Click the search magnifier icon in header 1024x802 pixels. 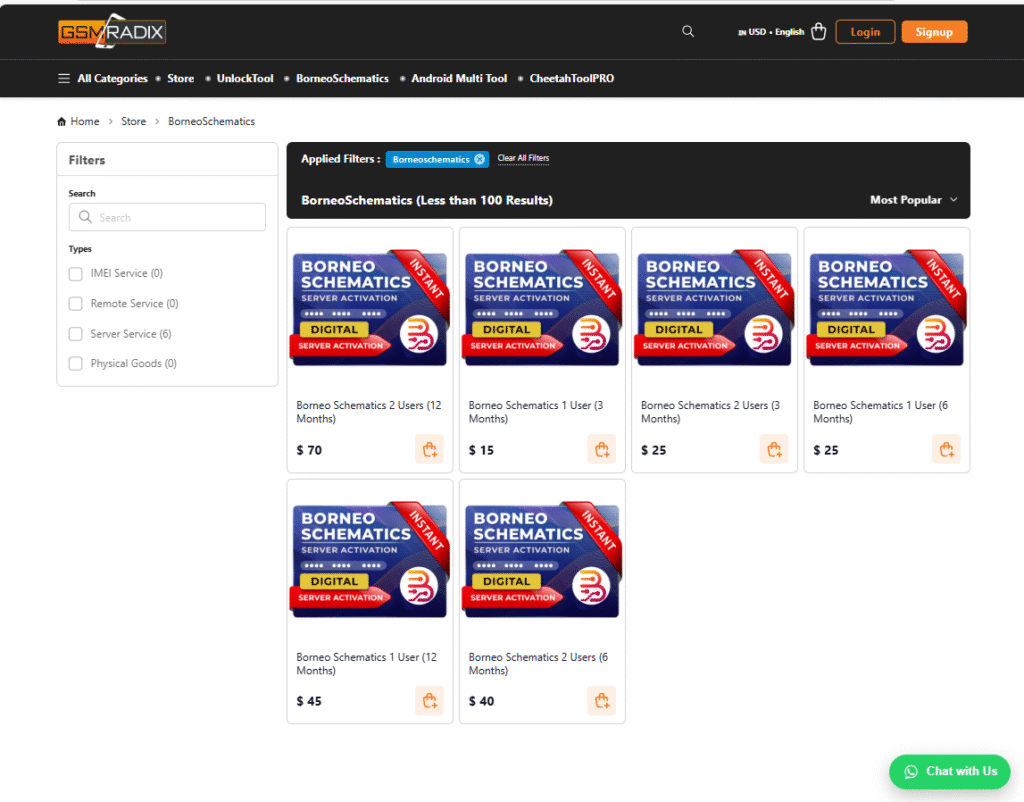(x=688, y=32)
